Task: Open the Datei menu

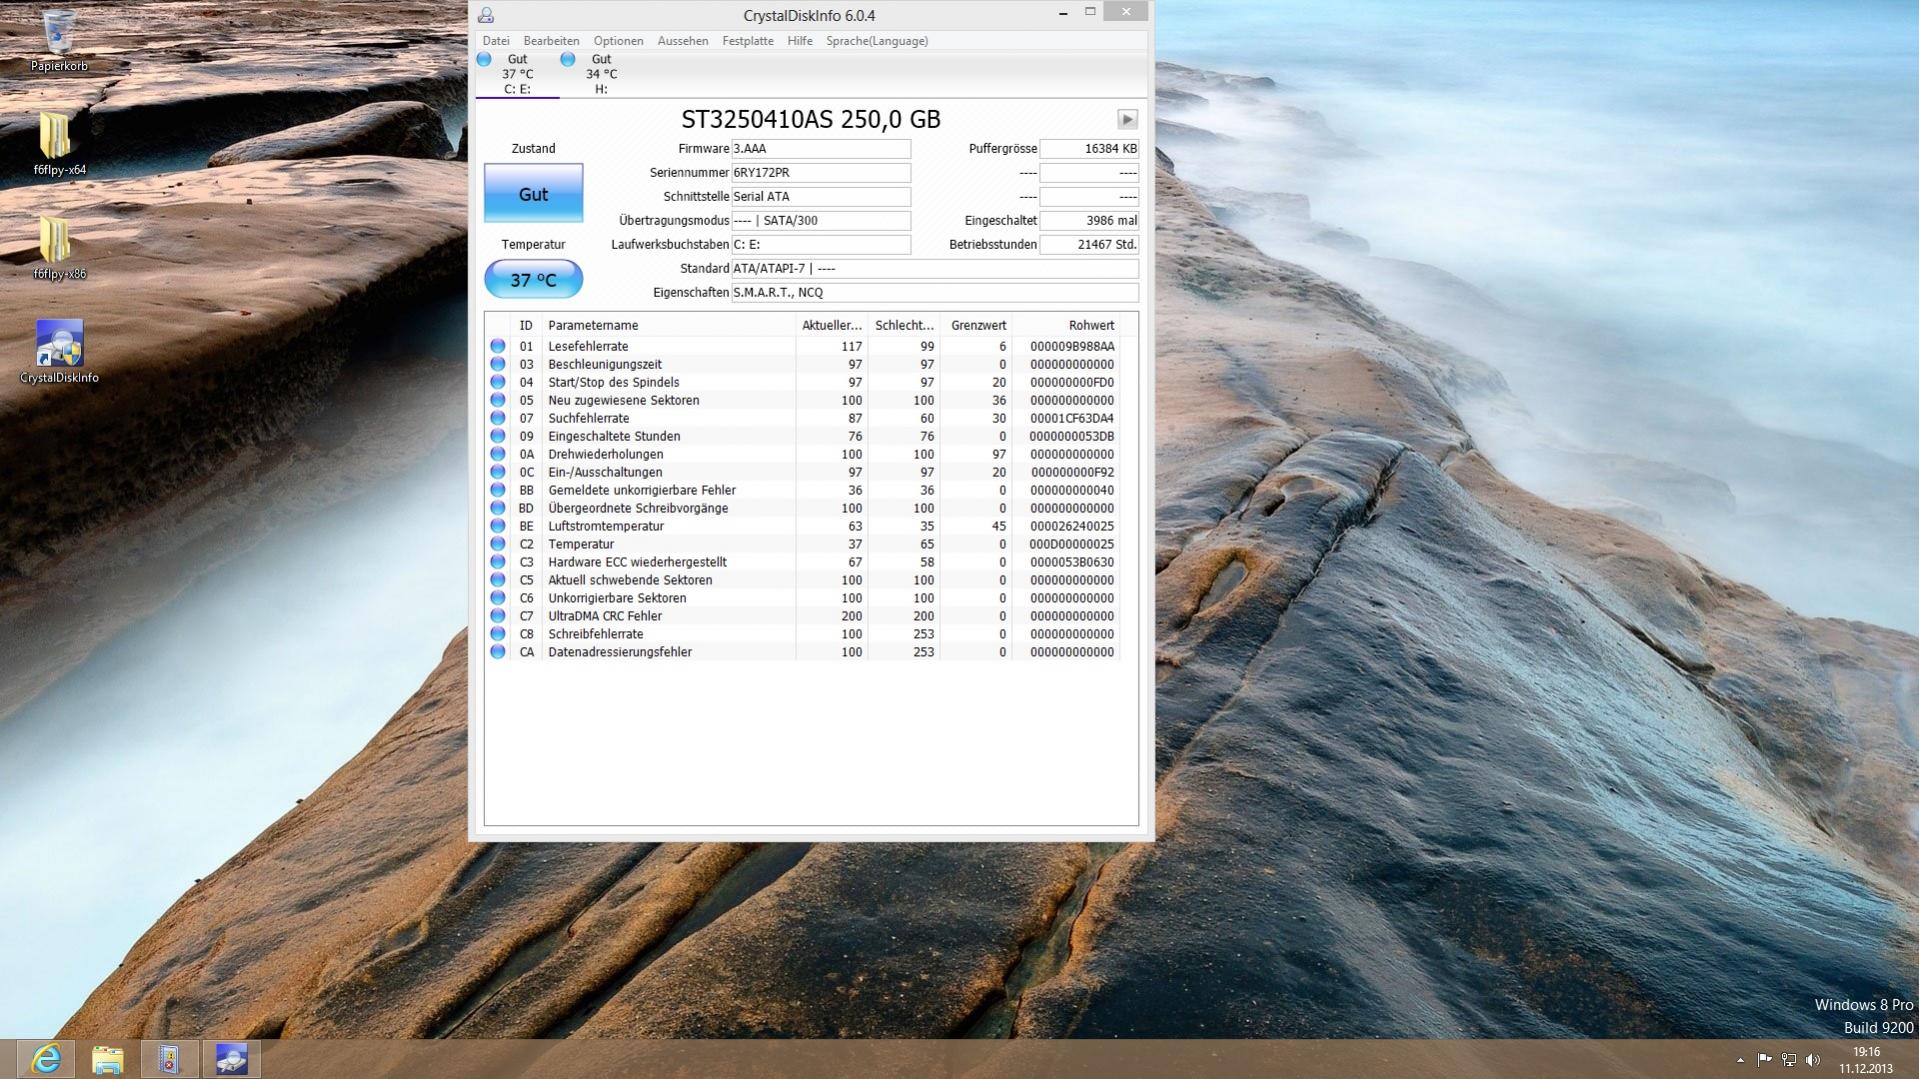Action: 496,41
